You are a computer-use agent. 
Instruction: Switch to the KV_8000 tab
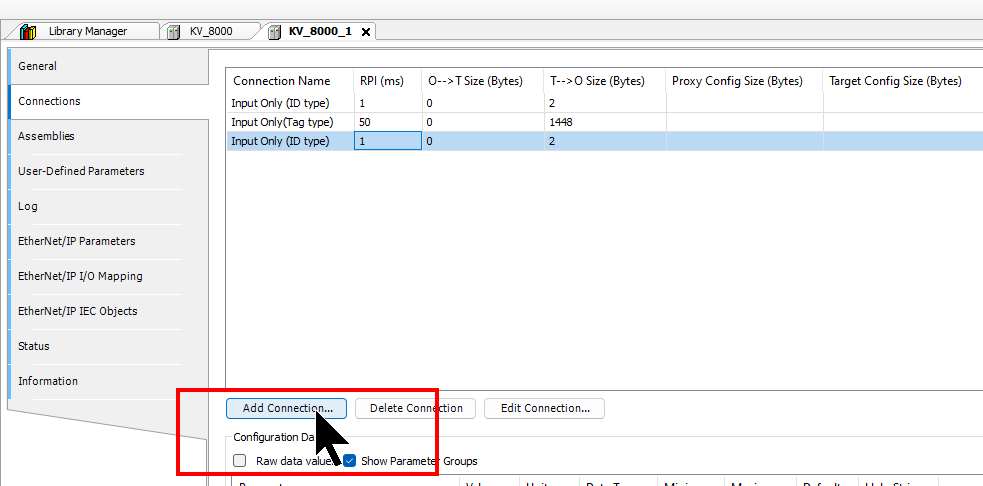pyautogui.click(x=211, y=31)
